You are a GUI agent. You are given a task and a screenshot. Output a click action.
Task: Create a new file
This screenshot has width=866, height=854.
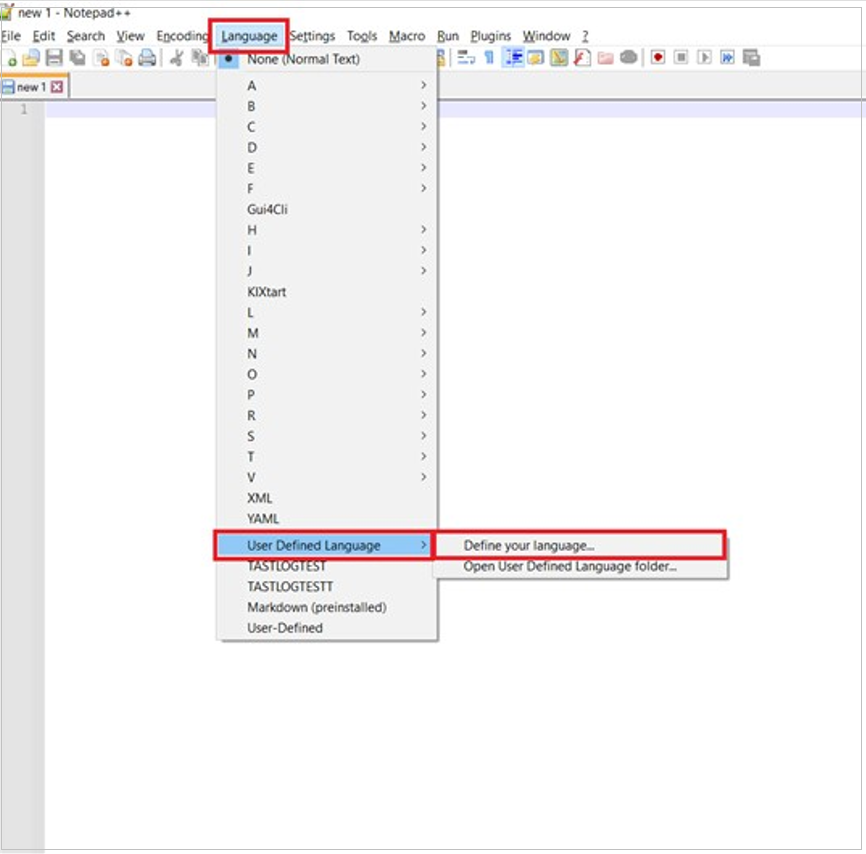point(10,57)
